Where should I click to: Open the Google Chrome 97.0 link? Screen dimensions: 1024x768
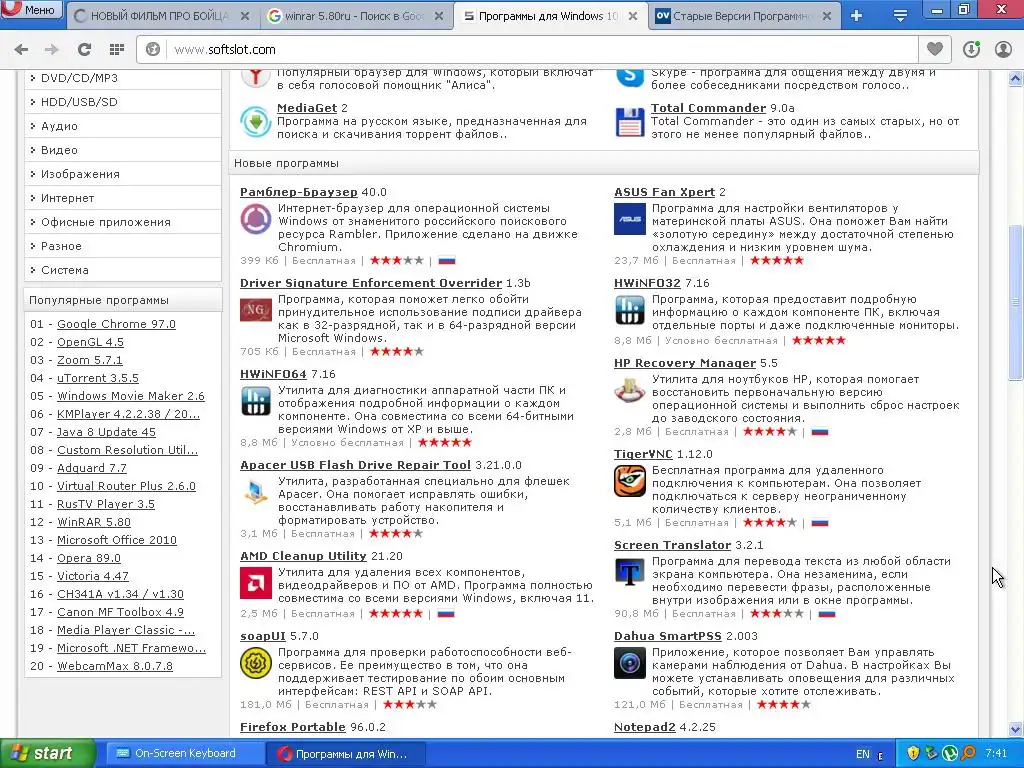[x=116, y=324]
